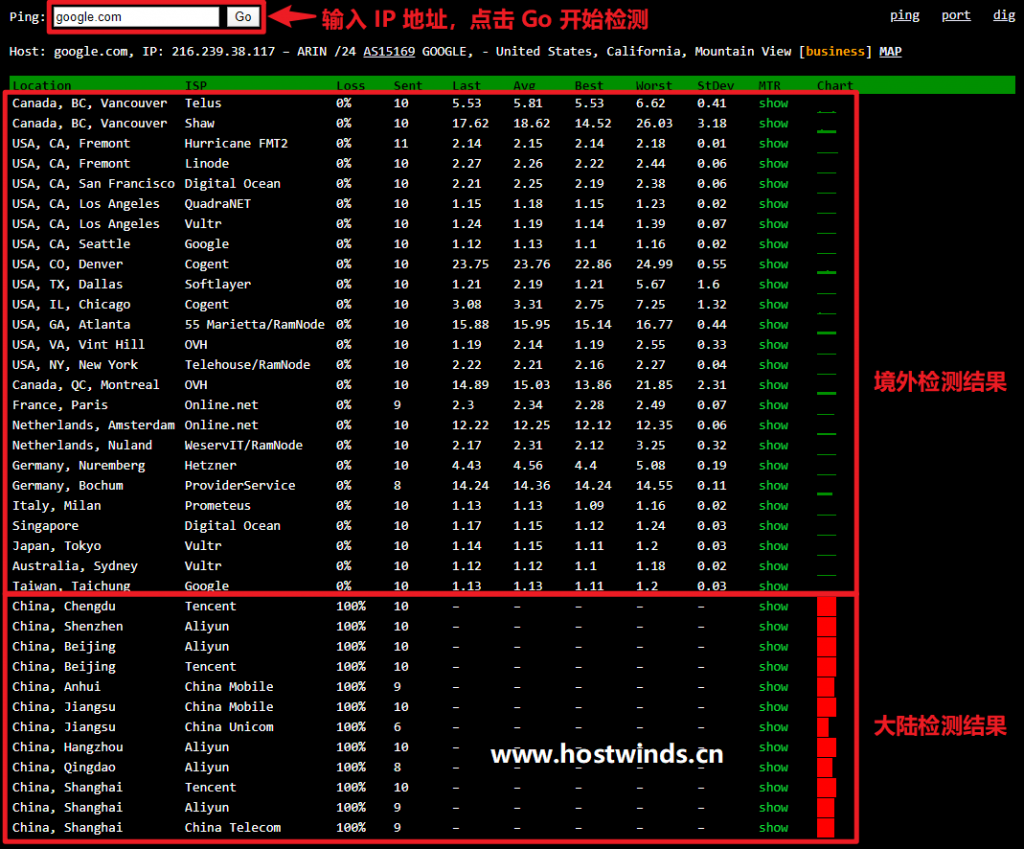
Task: Show MTR for France Paris row
Action: [x=773, y=405]
